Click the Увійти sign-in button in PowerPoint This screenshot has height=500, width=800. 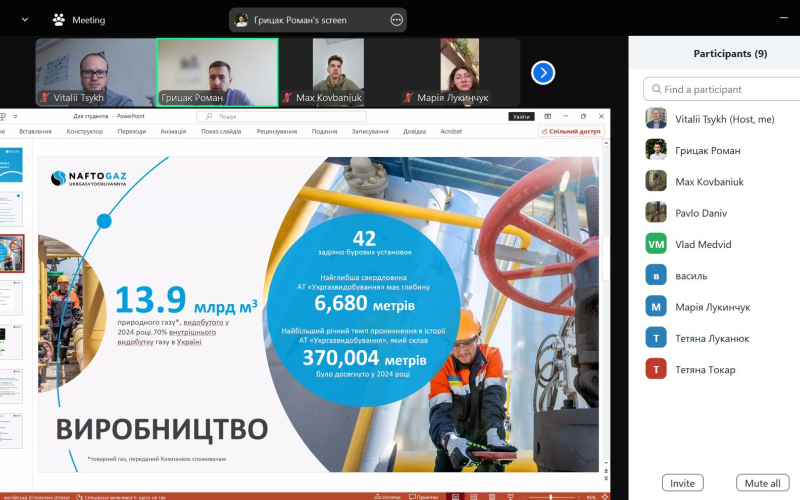[x=521, y=116]
